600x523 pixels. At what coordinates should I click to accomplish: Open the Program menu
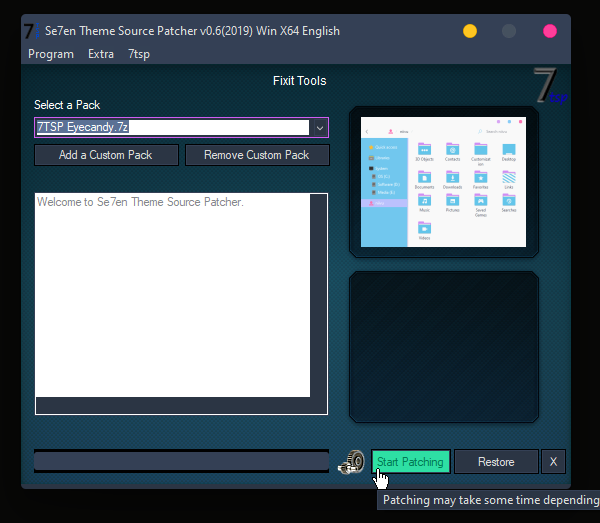point(51,54)
